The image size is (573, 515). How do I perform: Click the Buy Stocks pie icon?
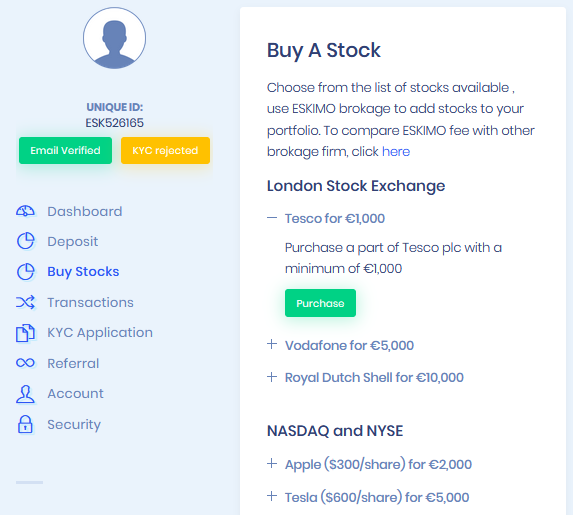click(25, 272)
